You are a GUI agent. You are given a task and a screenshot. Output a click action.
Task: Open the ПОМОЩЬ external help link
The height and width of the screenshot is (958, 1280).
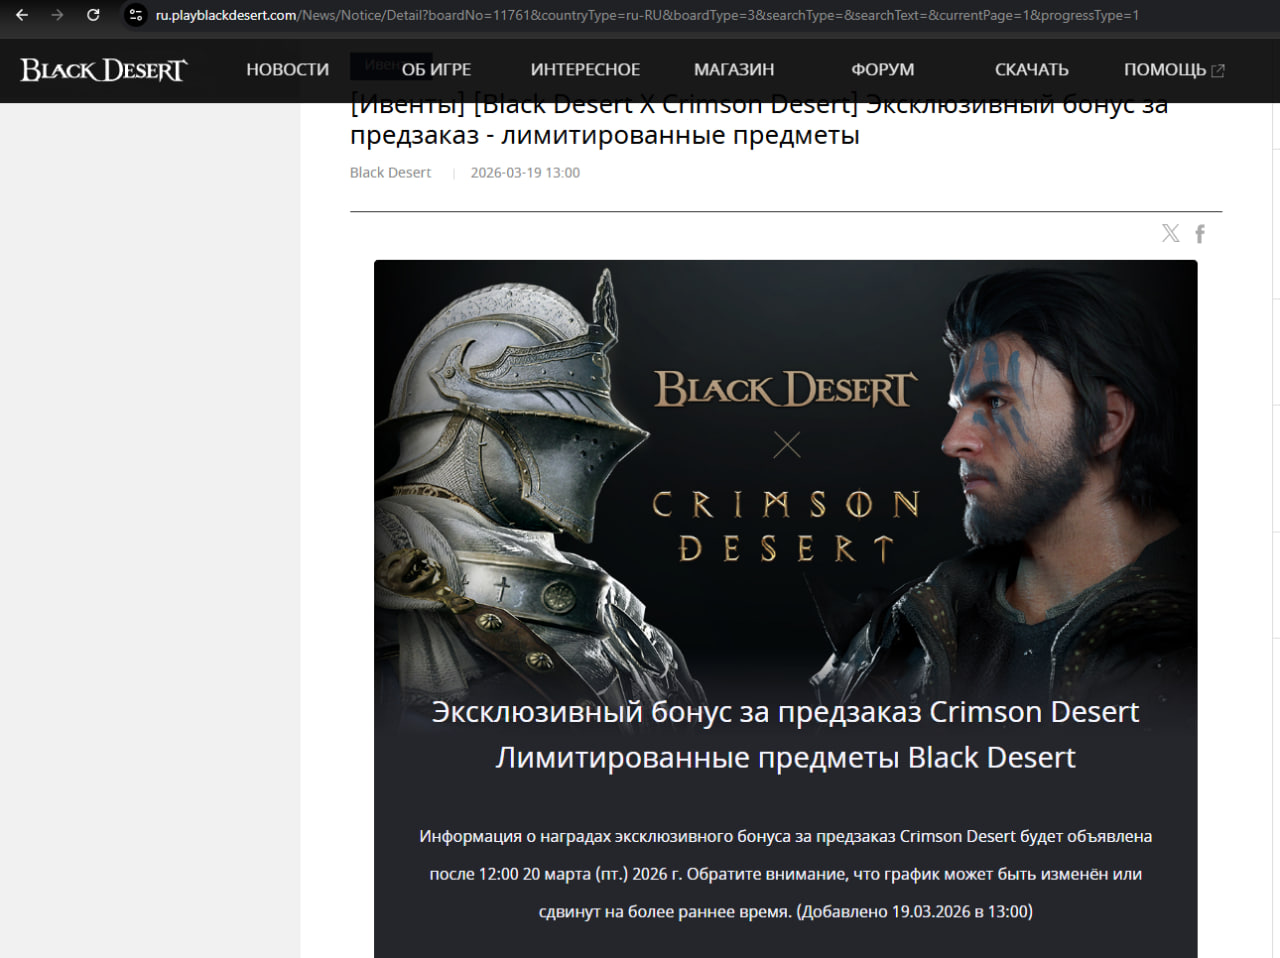point(1174,70)
